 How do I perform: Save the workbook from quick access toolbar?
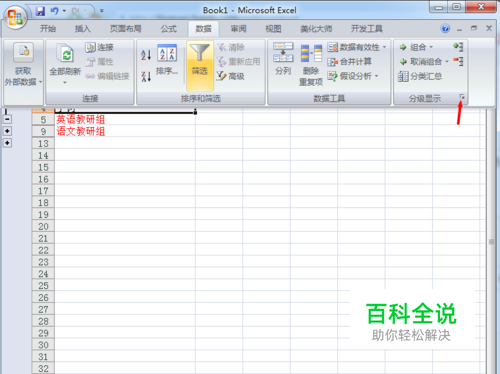click(40, 11)
